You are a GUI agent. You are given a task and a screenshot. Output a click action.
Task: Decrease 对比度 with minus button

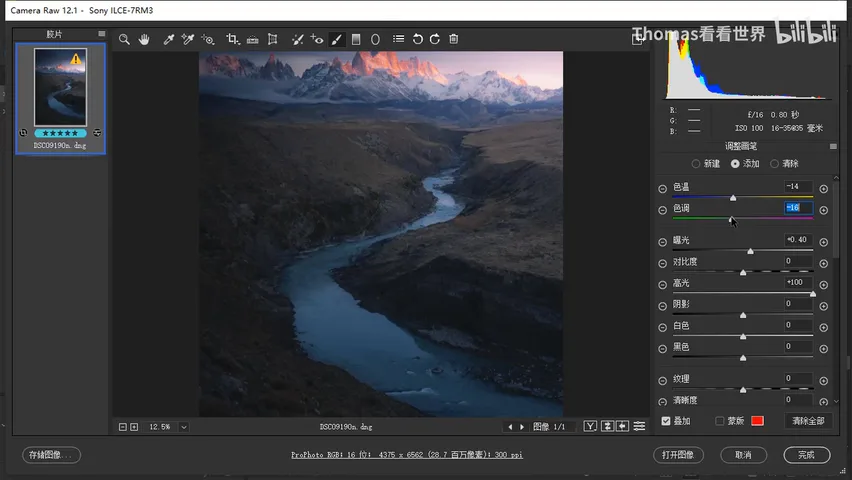(662, 263)
